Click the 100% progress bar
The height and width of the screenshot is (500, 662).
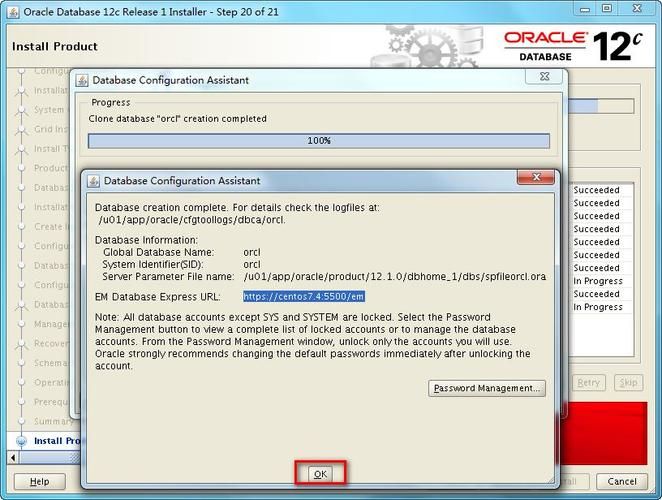(319, 141)
